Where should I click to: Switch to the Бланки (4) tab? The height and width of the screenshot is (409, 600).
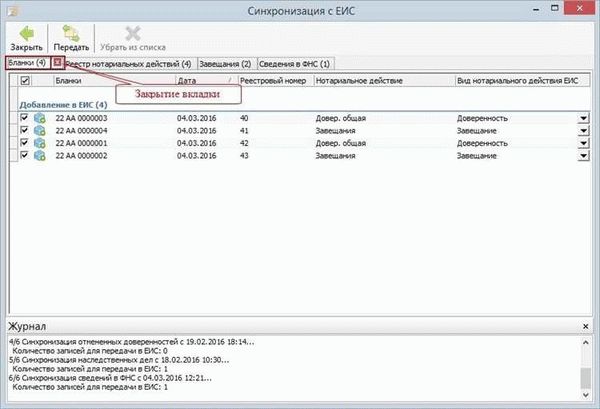[27, 62]
